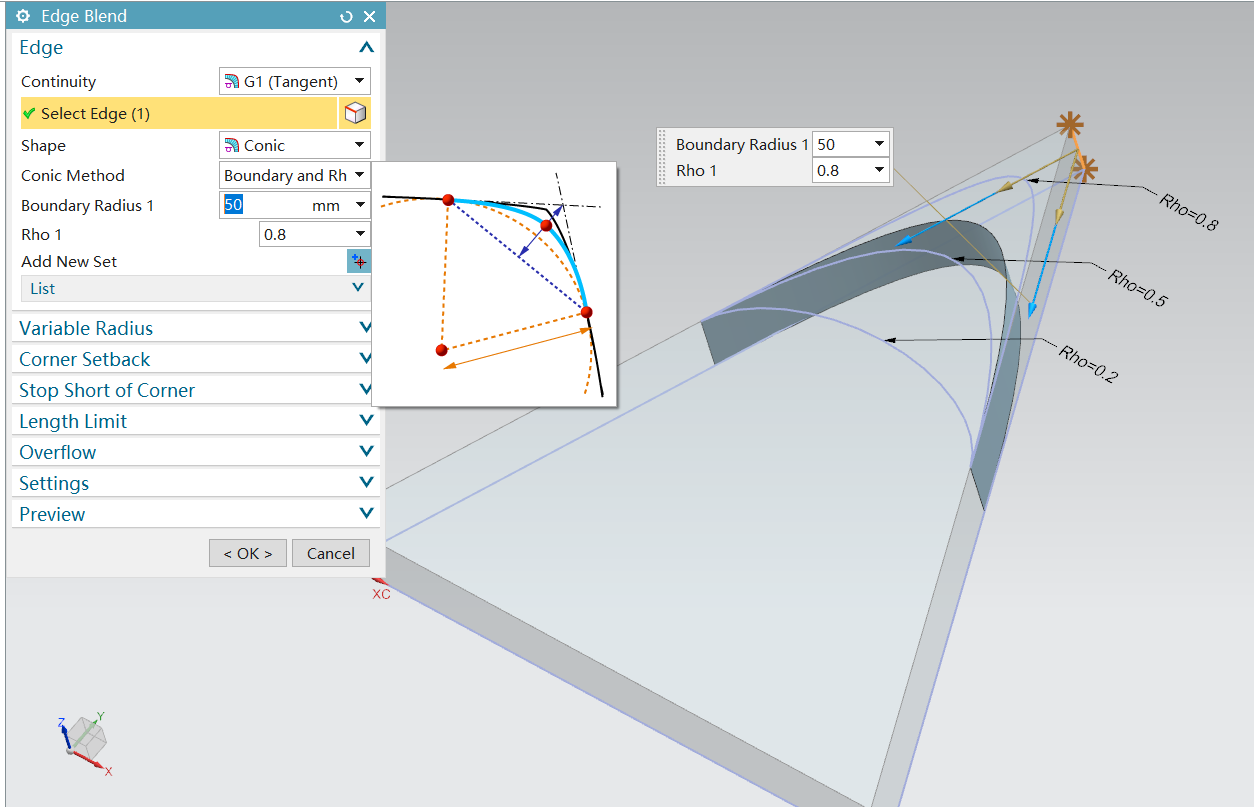Open the Continuity G1 (Tangent) dropdown
This screenshot has height=807, width=1254.
point(294,82)
